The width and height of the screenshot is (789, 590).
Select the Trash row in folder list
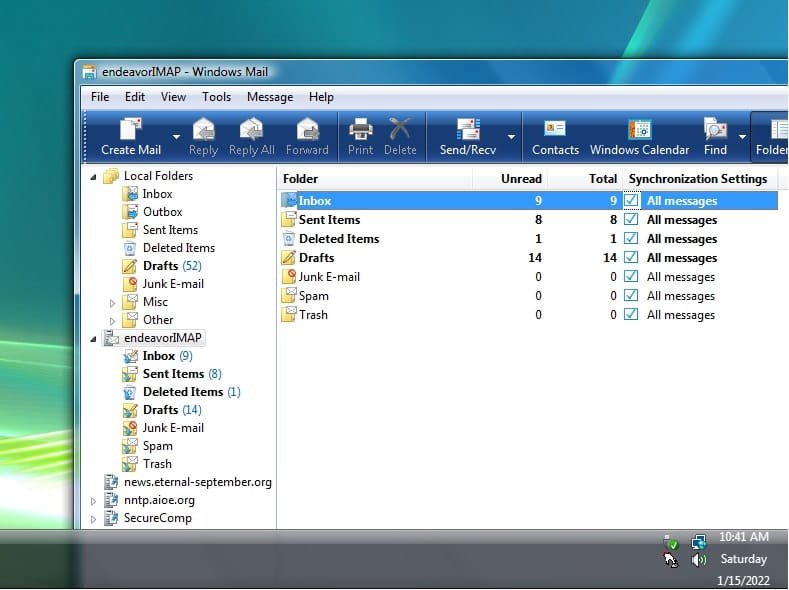coord(528,315)
